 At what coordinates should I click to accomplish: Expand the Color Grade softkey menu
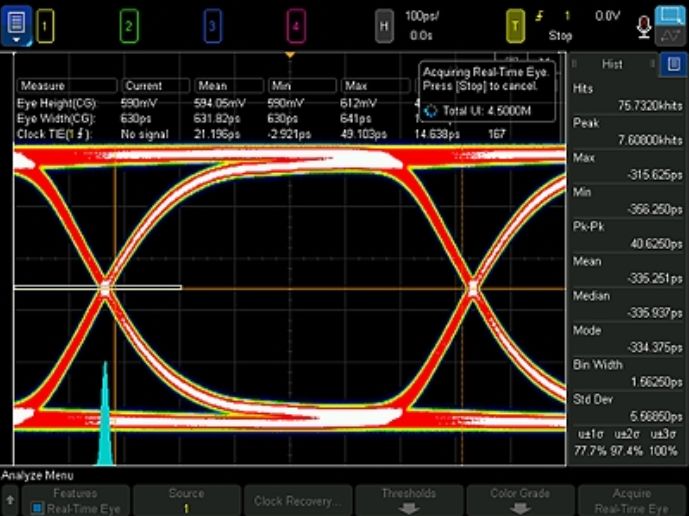pyautogui.click(x=519, y=501)
